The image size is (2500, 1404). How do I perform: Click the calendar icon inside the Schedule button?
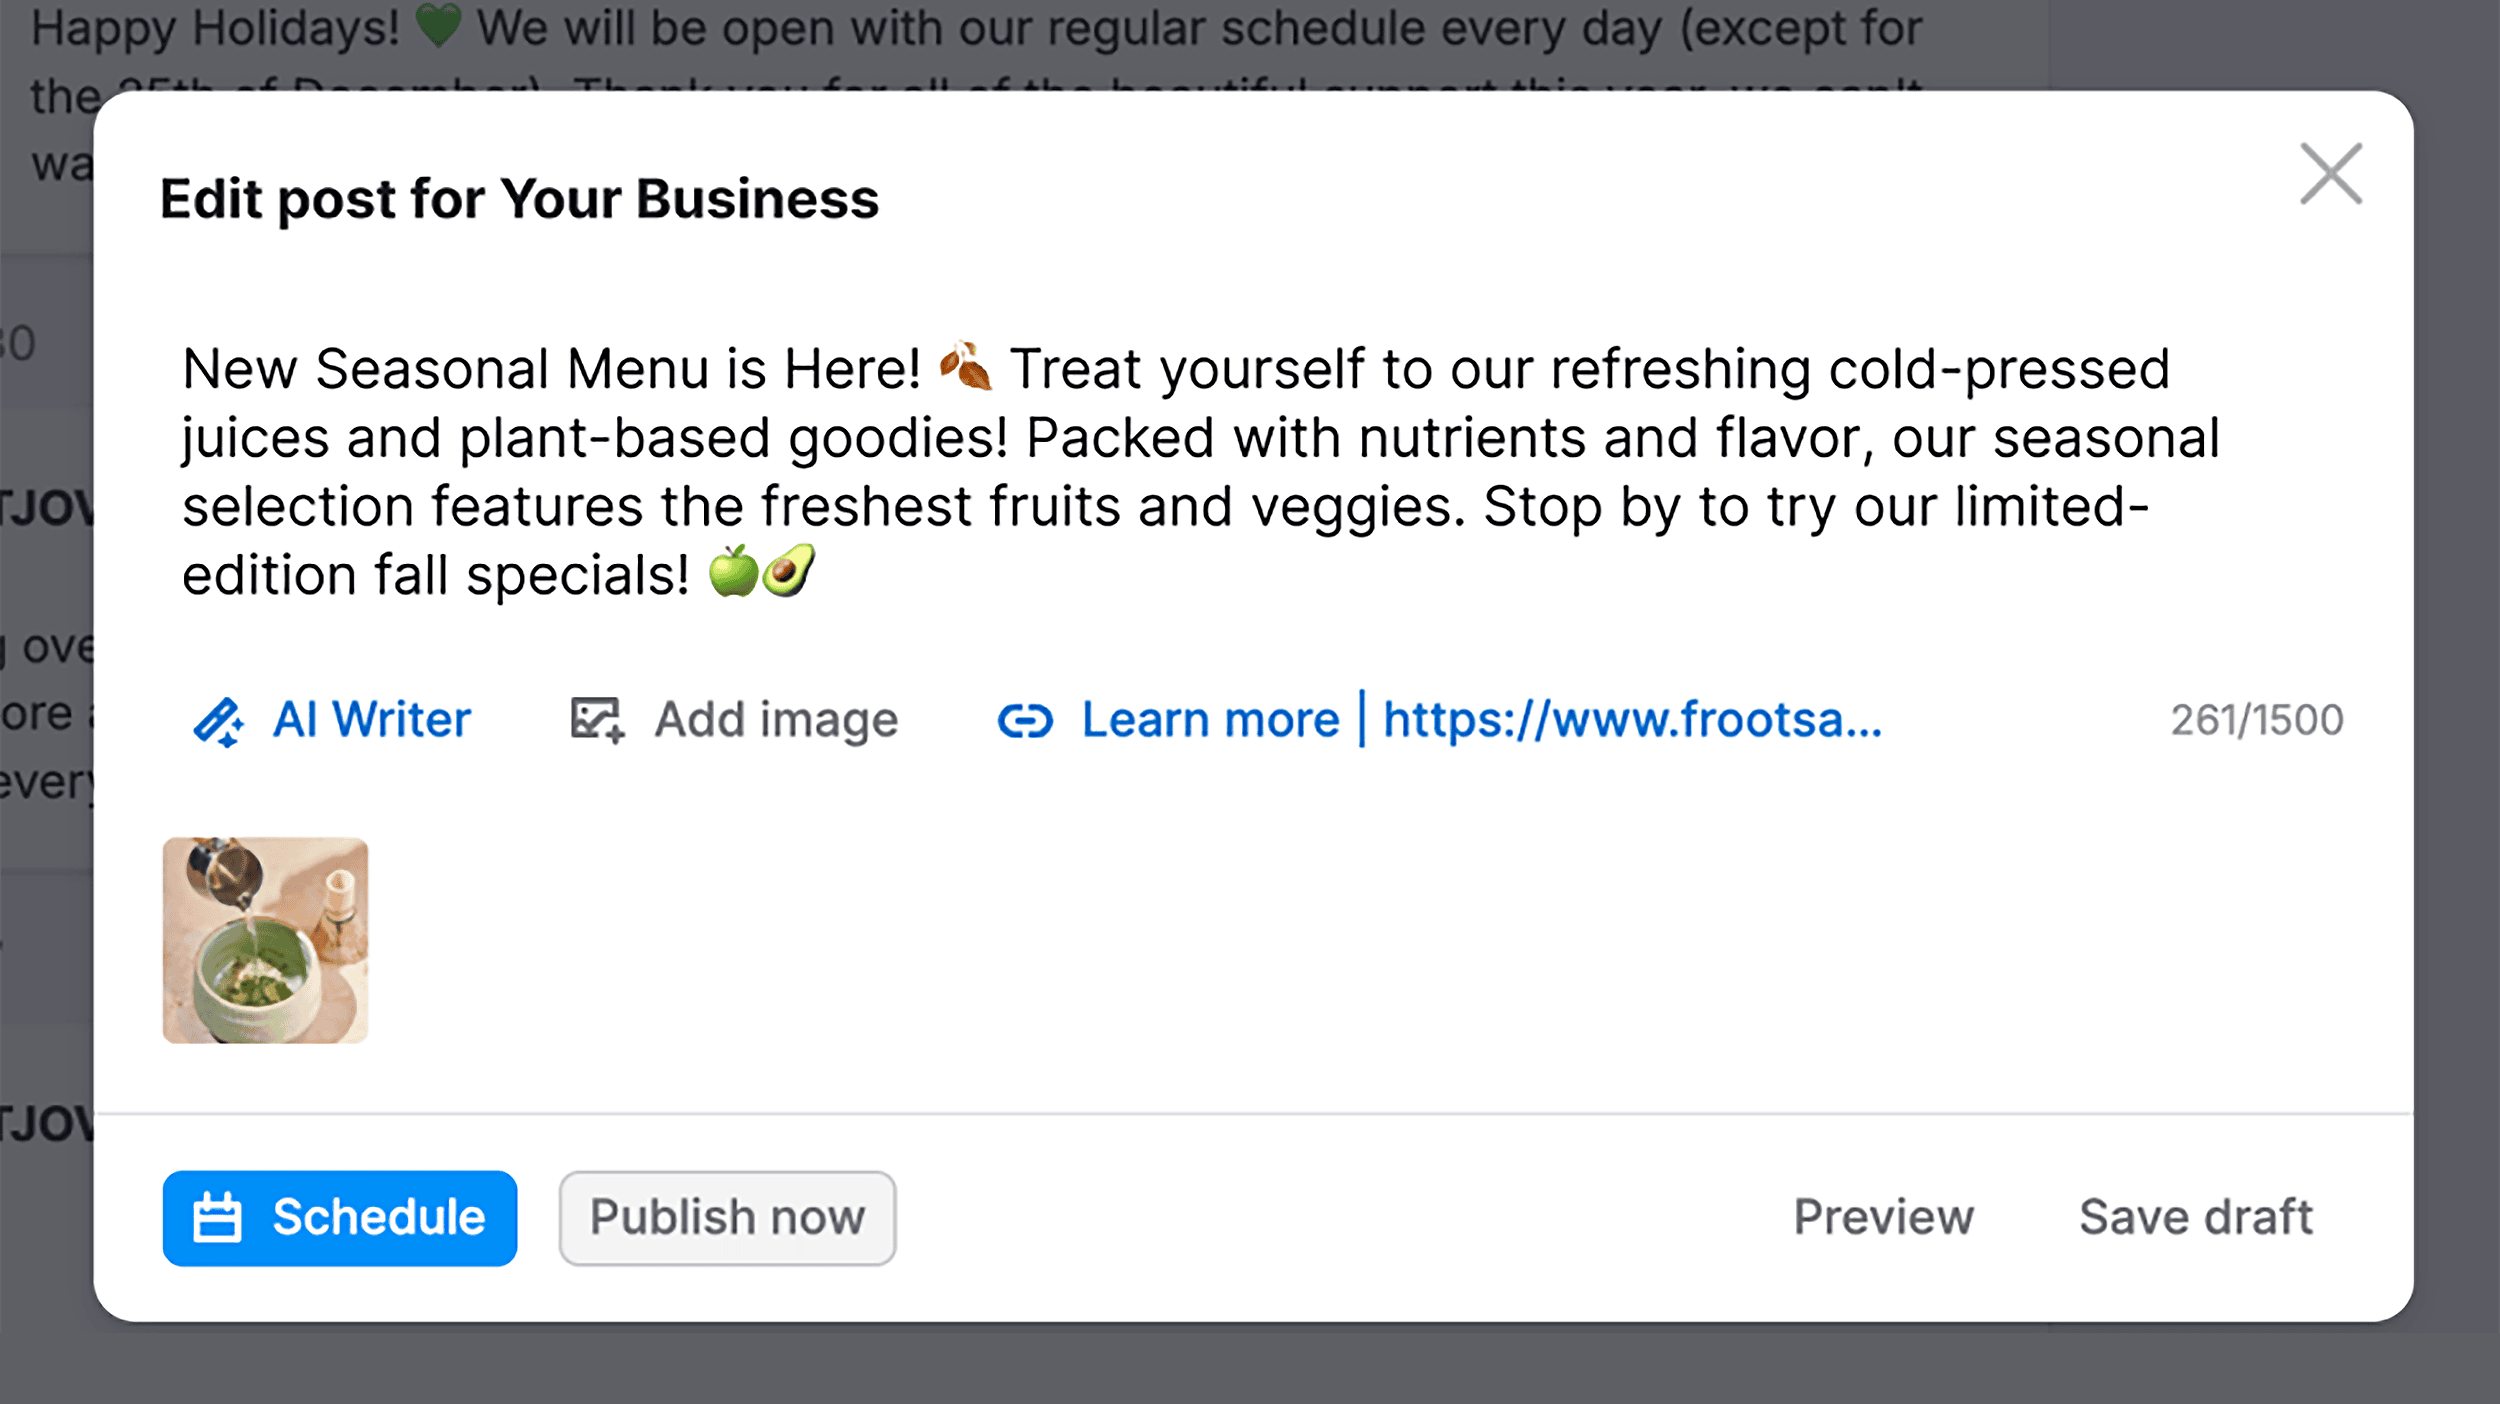tap(219, 1217)
